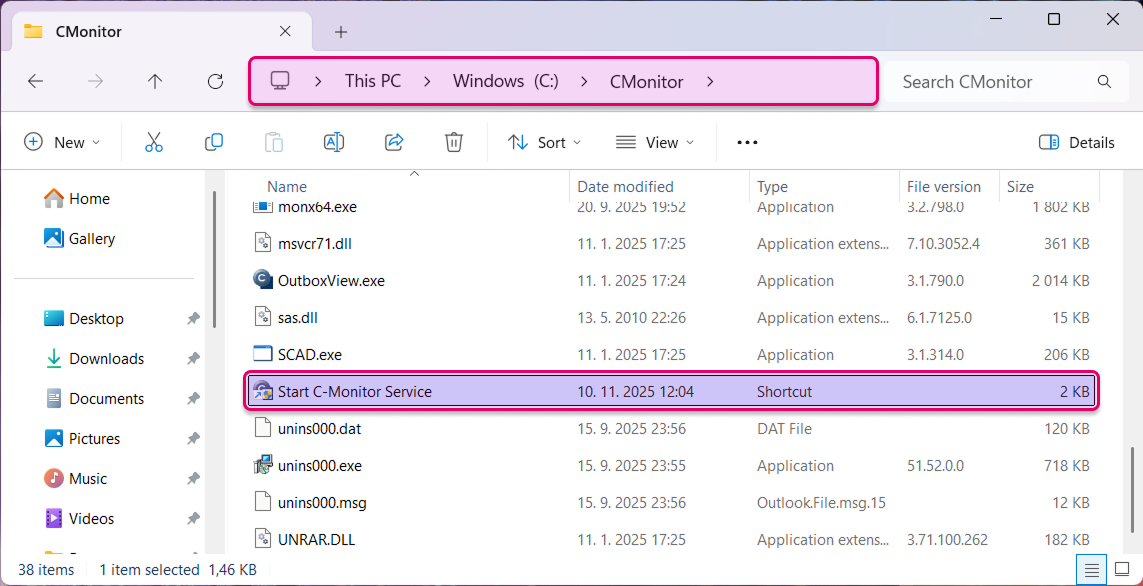Image resolution: width=1143 pixels, height=586 pixels.
Task: Sort by the Date modified column header
Action: 625,187
